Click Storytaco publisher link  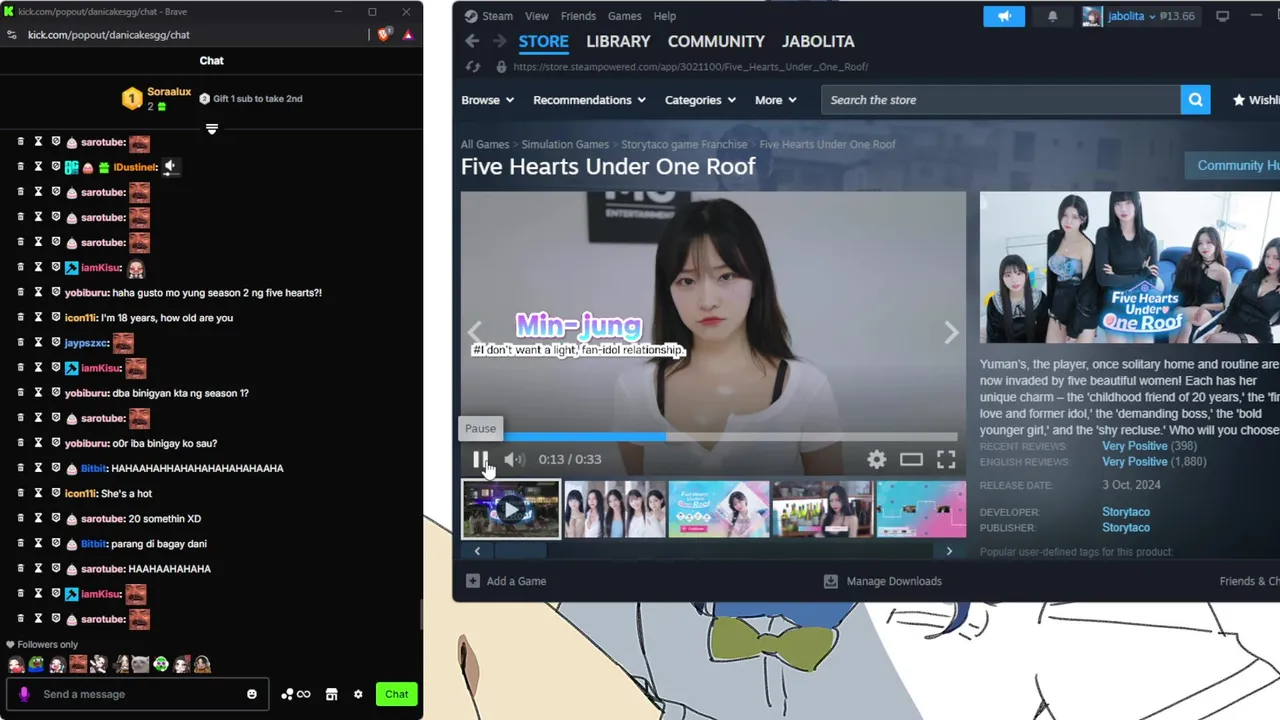click(1126, 528)
